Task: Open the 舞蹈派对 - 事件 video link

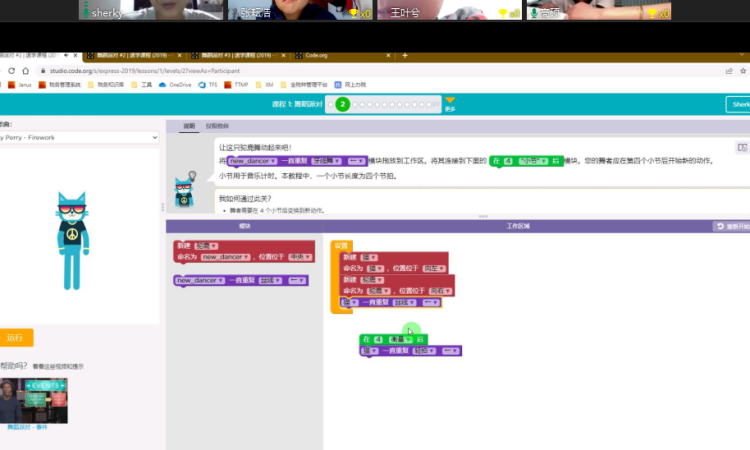Action: 27,427
